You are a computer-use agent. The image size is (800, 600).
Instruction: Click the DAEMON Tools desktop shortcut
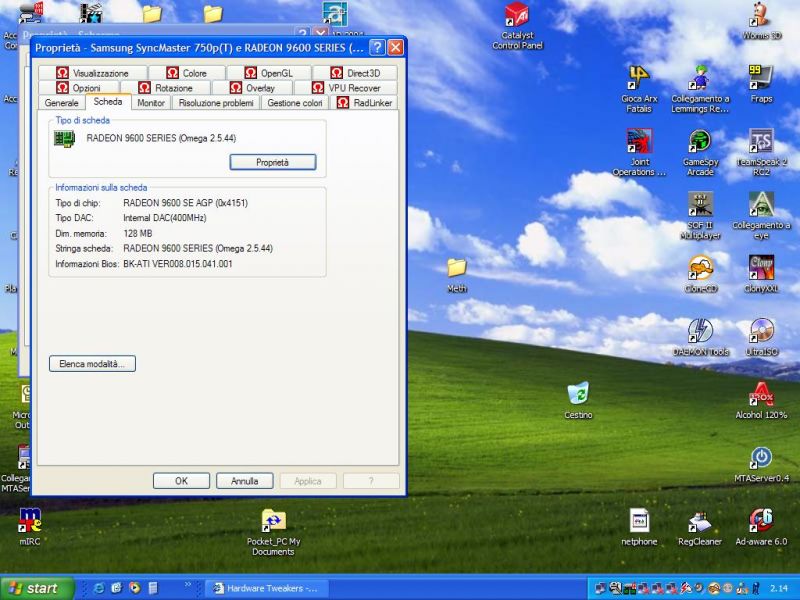pyautogui.click(x=700, y=337)
